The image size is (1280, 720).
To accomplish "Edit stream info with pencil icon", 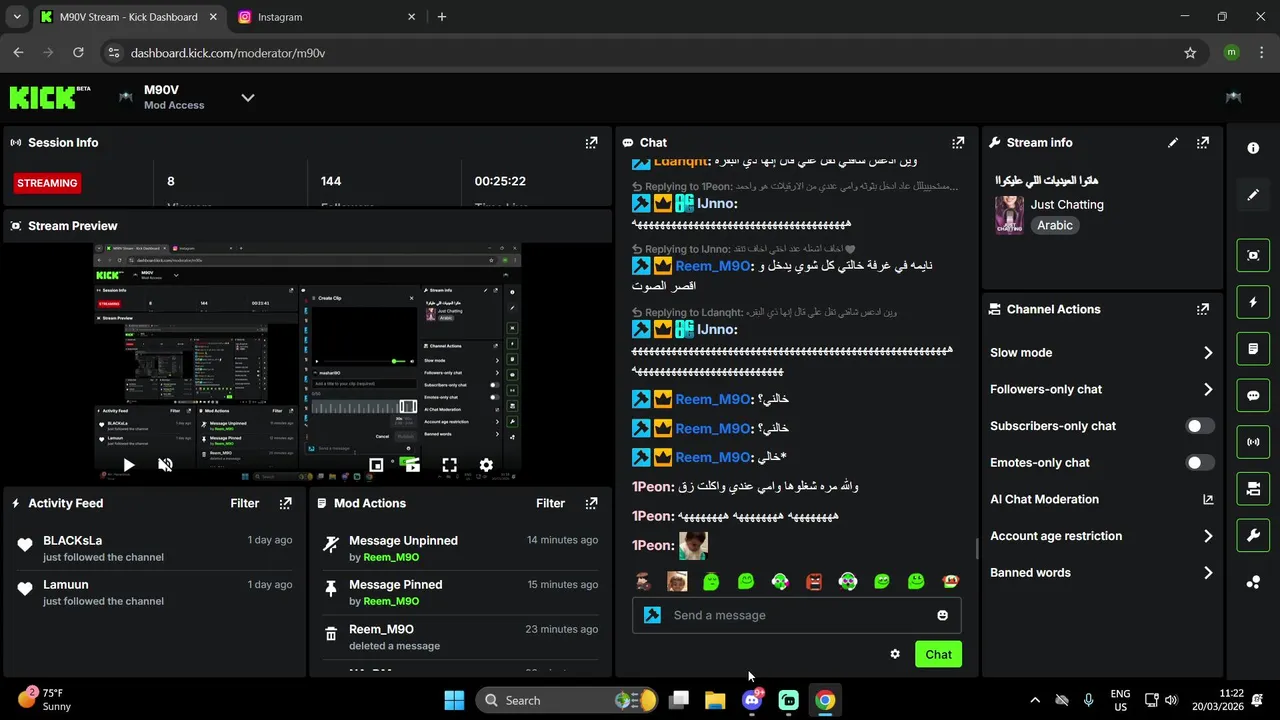I will point(1173,143).
